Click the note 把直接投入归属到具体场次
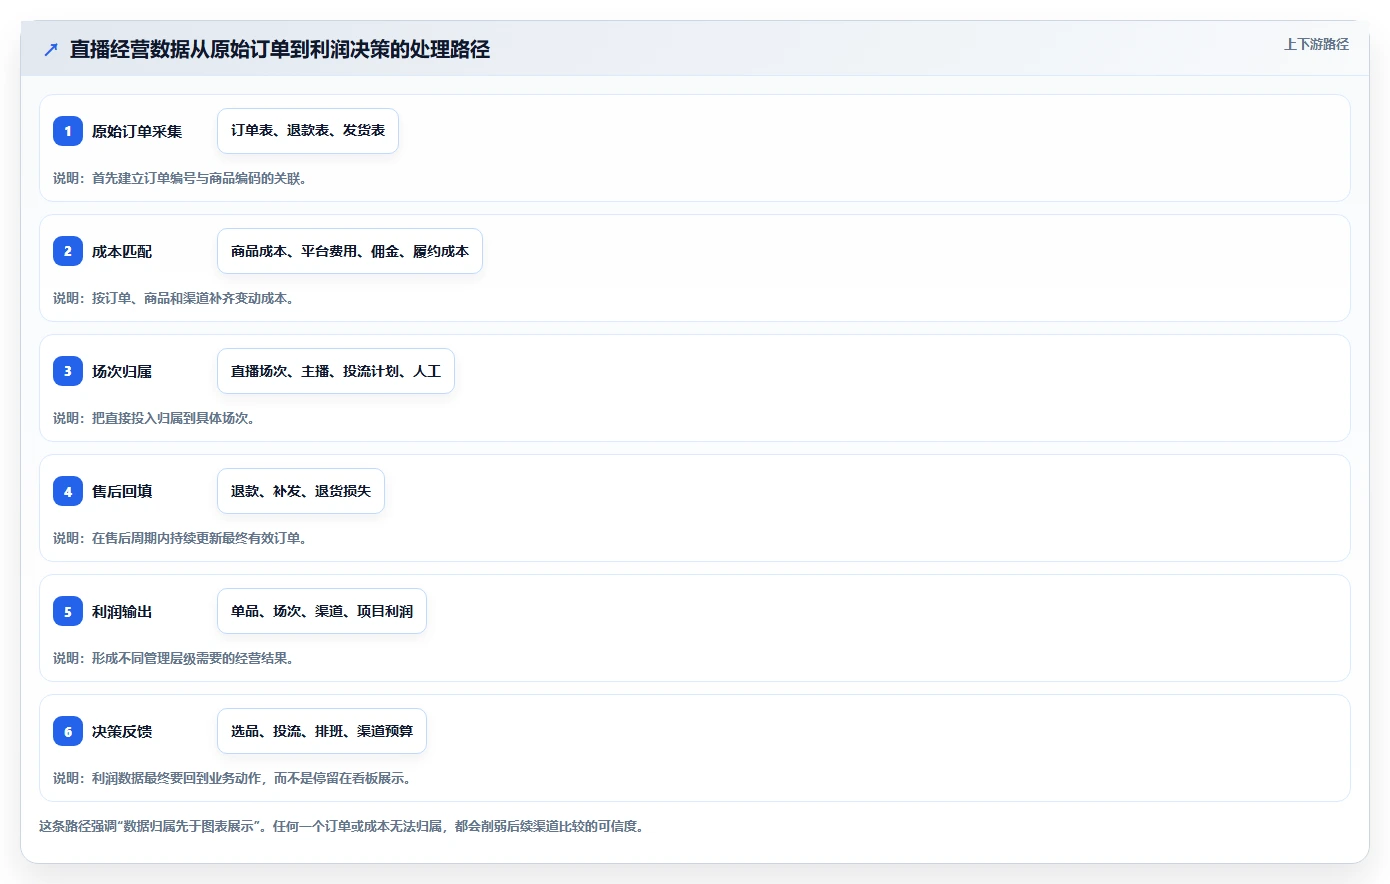Image resolution: width=1390 pixels, height=884 pixels. [x=155, y=418]
